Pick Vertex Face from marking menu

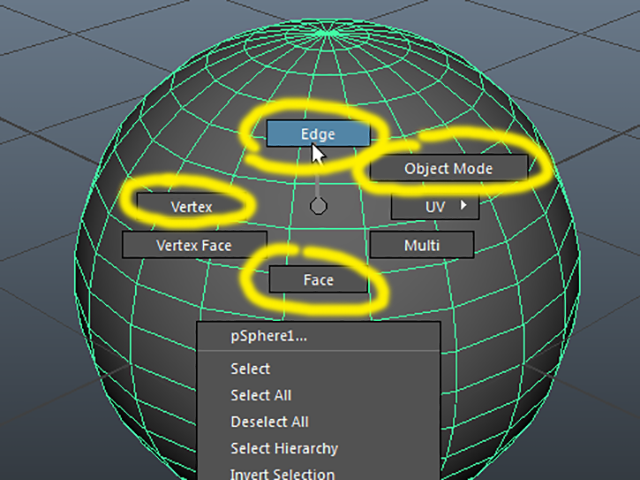click(x=194, y=245)
